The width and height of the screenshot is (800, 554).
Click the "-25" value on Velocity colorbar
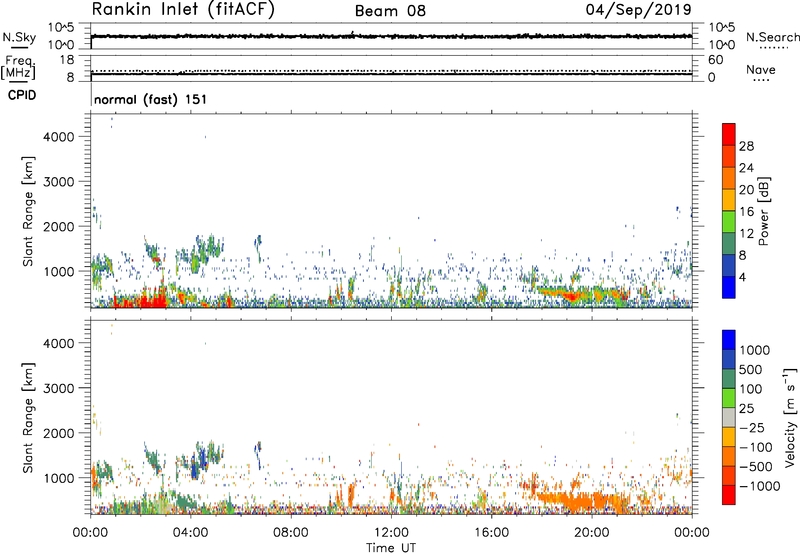[751, 428]
